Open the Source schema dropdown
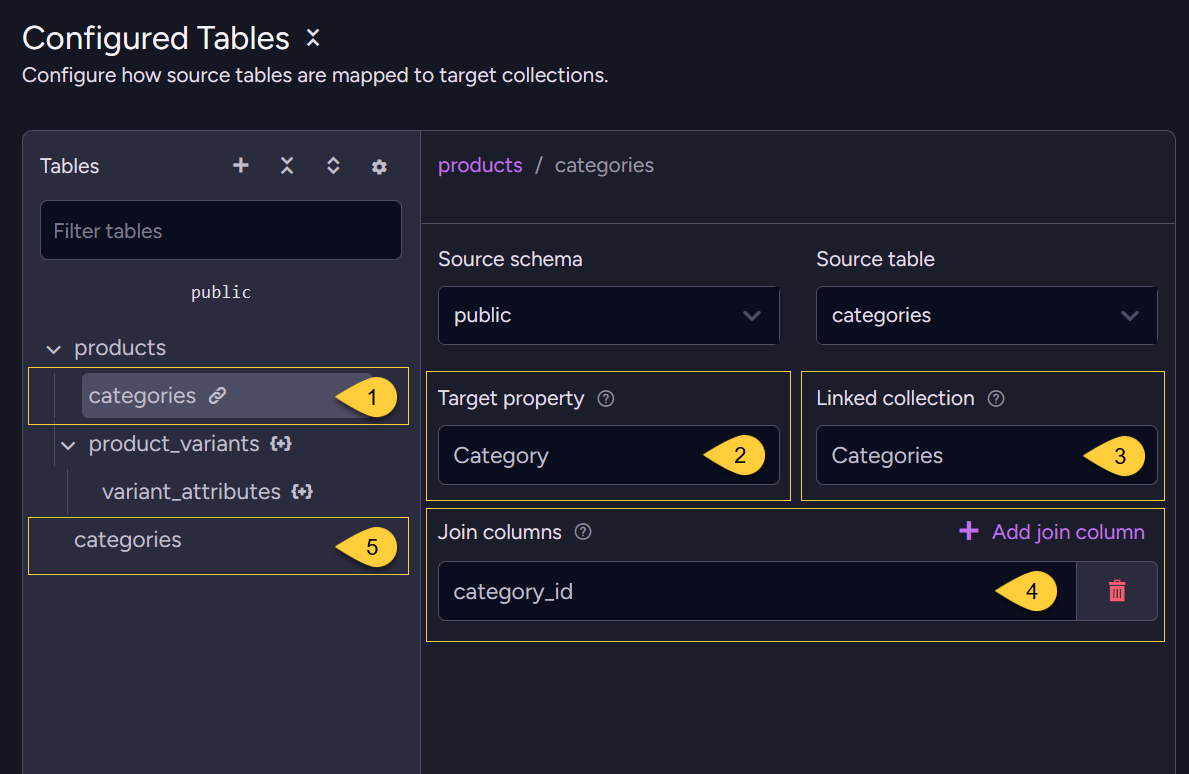 (608, 315)
